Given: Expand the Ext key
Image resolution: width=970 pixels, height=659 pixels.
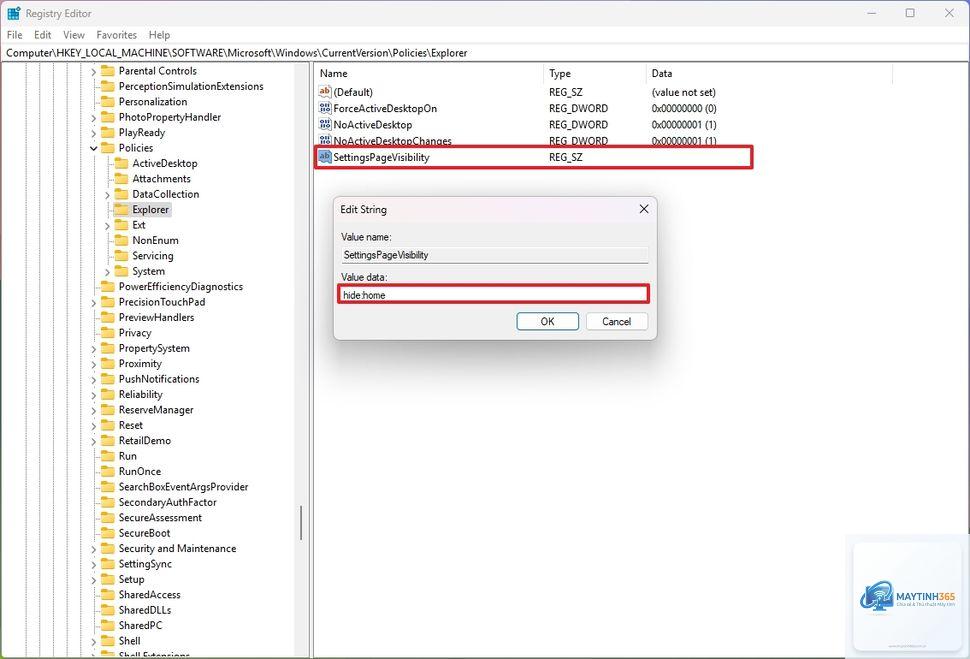Looking at the screenshot, I should click(x=107, y=226).
